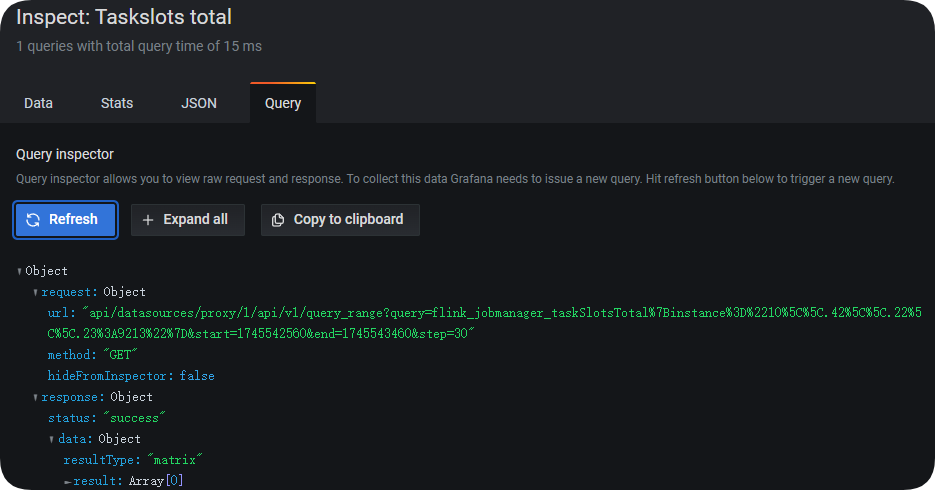Expand the result Array arrow
The width and height of the screenshot is (935, 490).
click(67, 482)
